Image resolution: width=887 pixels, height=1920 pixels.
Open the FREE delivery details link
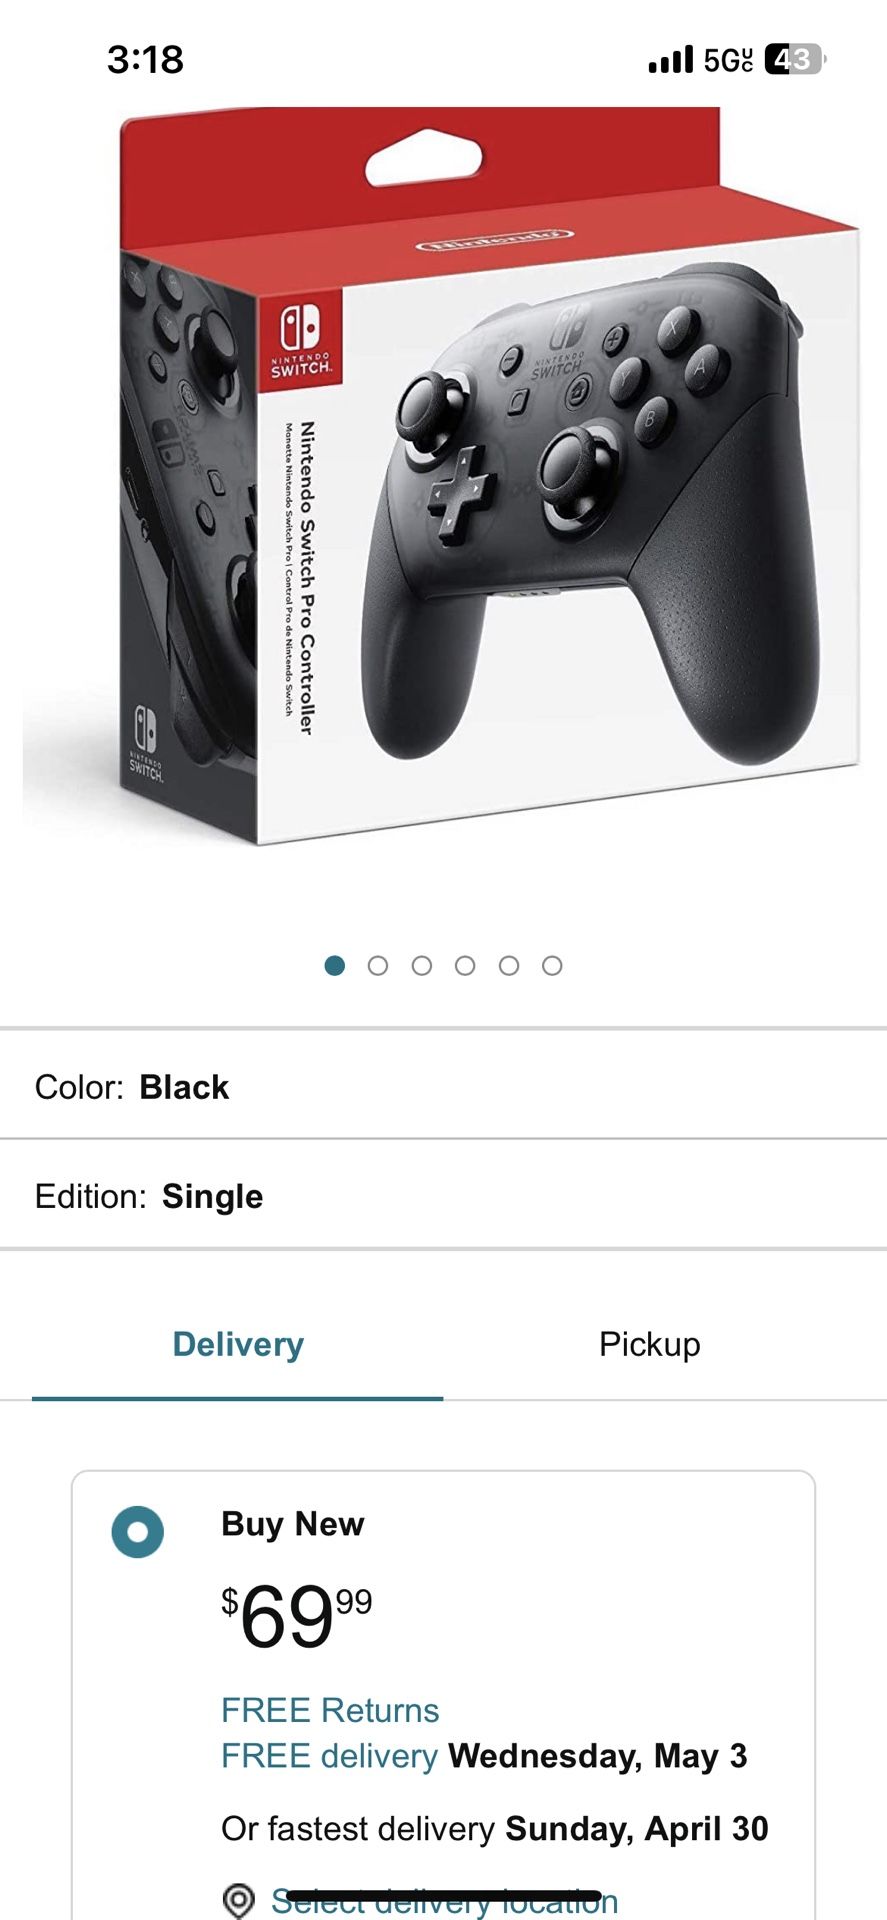330,1756
